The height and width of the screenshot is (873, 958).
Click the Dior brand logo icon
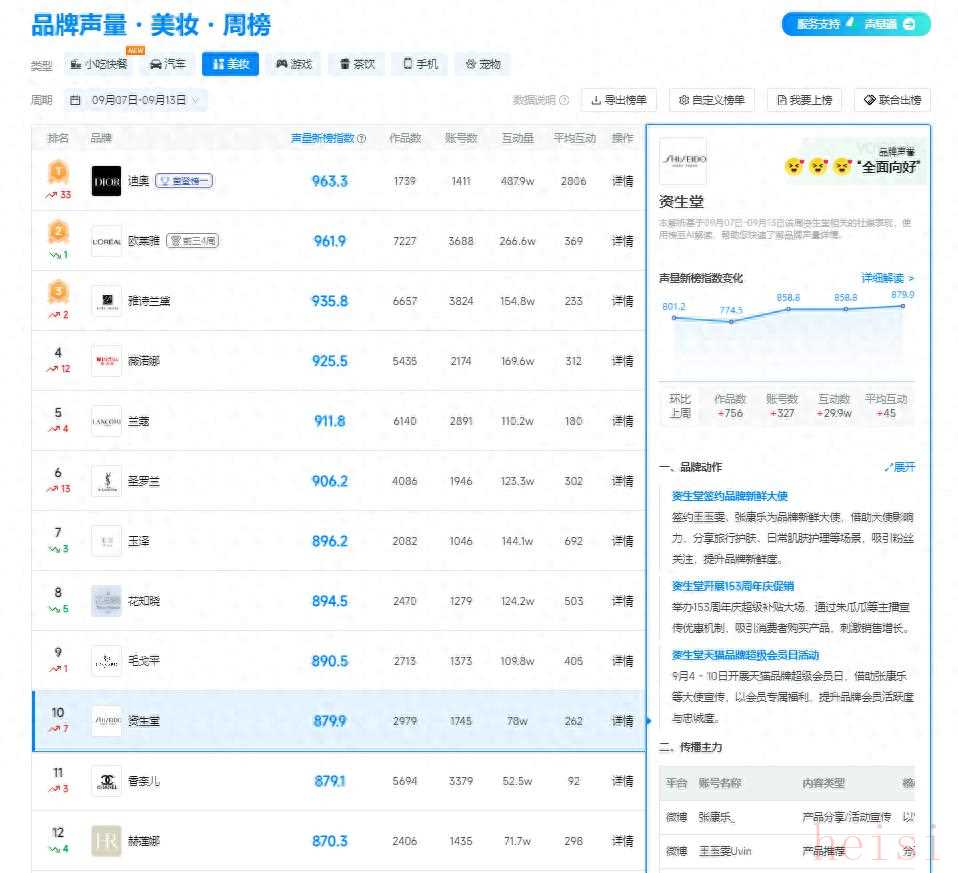[106, 181]
